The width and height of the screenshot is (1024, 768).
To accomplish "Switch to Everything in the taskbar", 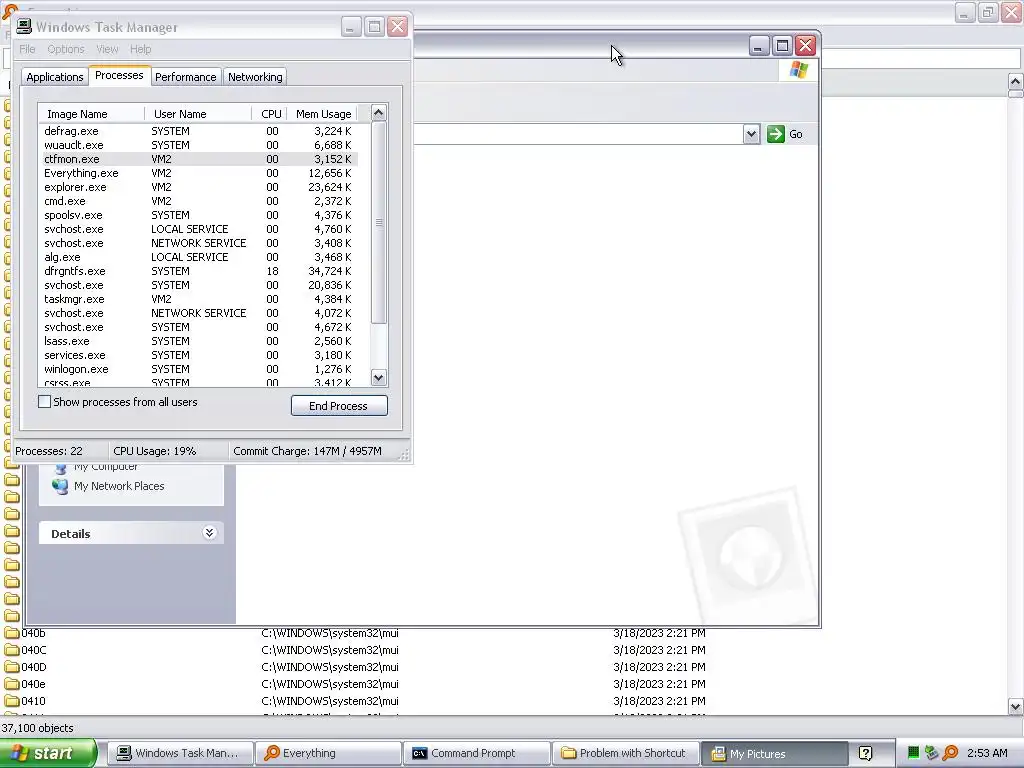I will tap(328, 753).
